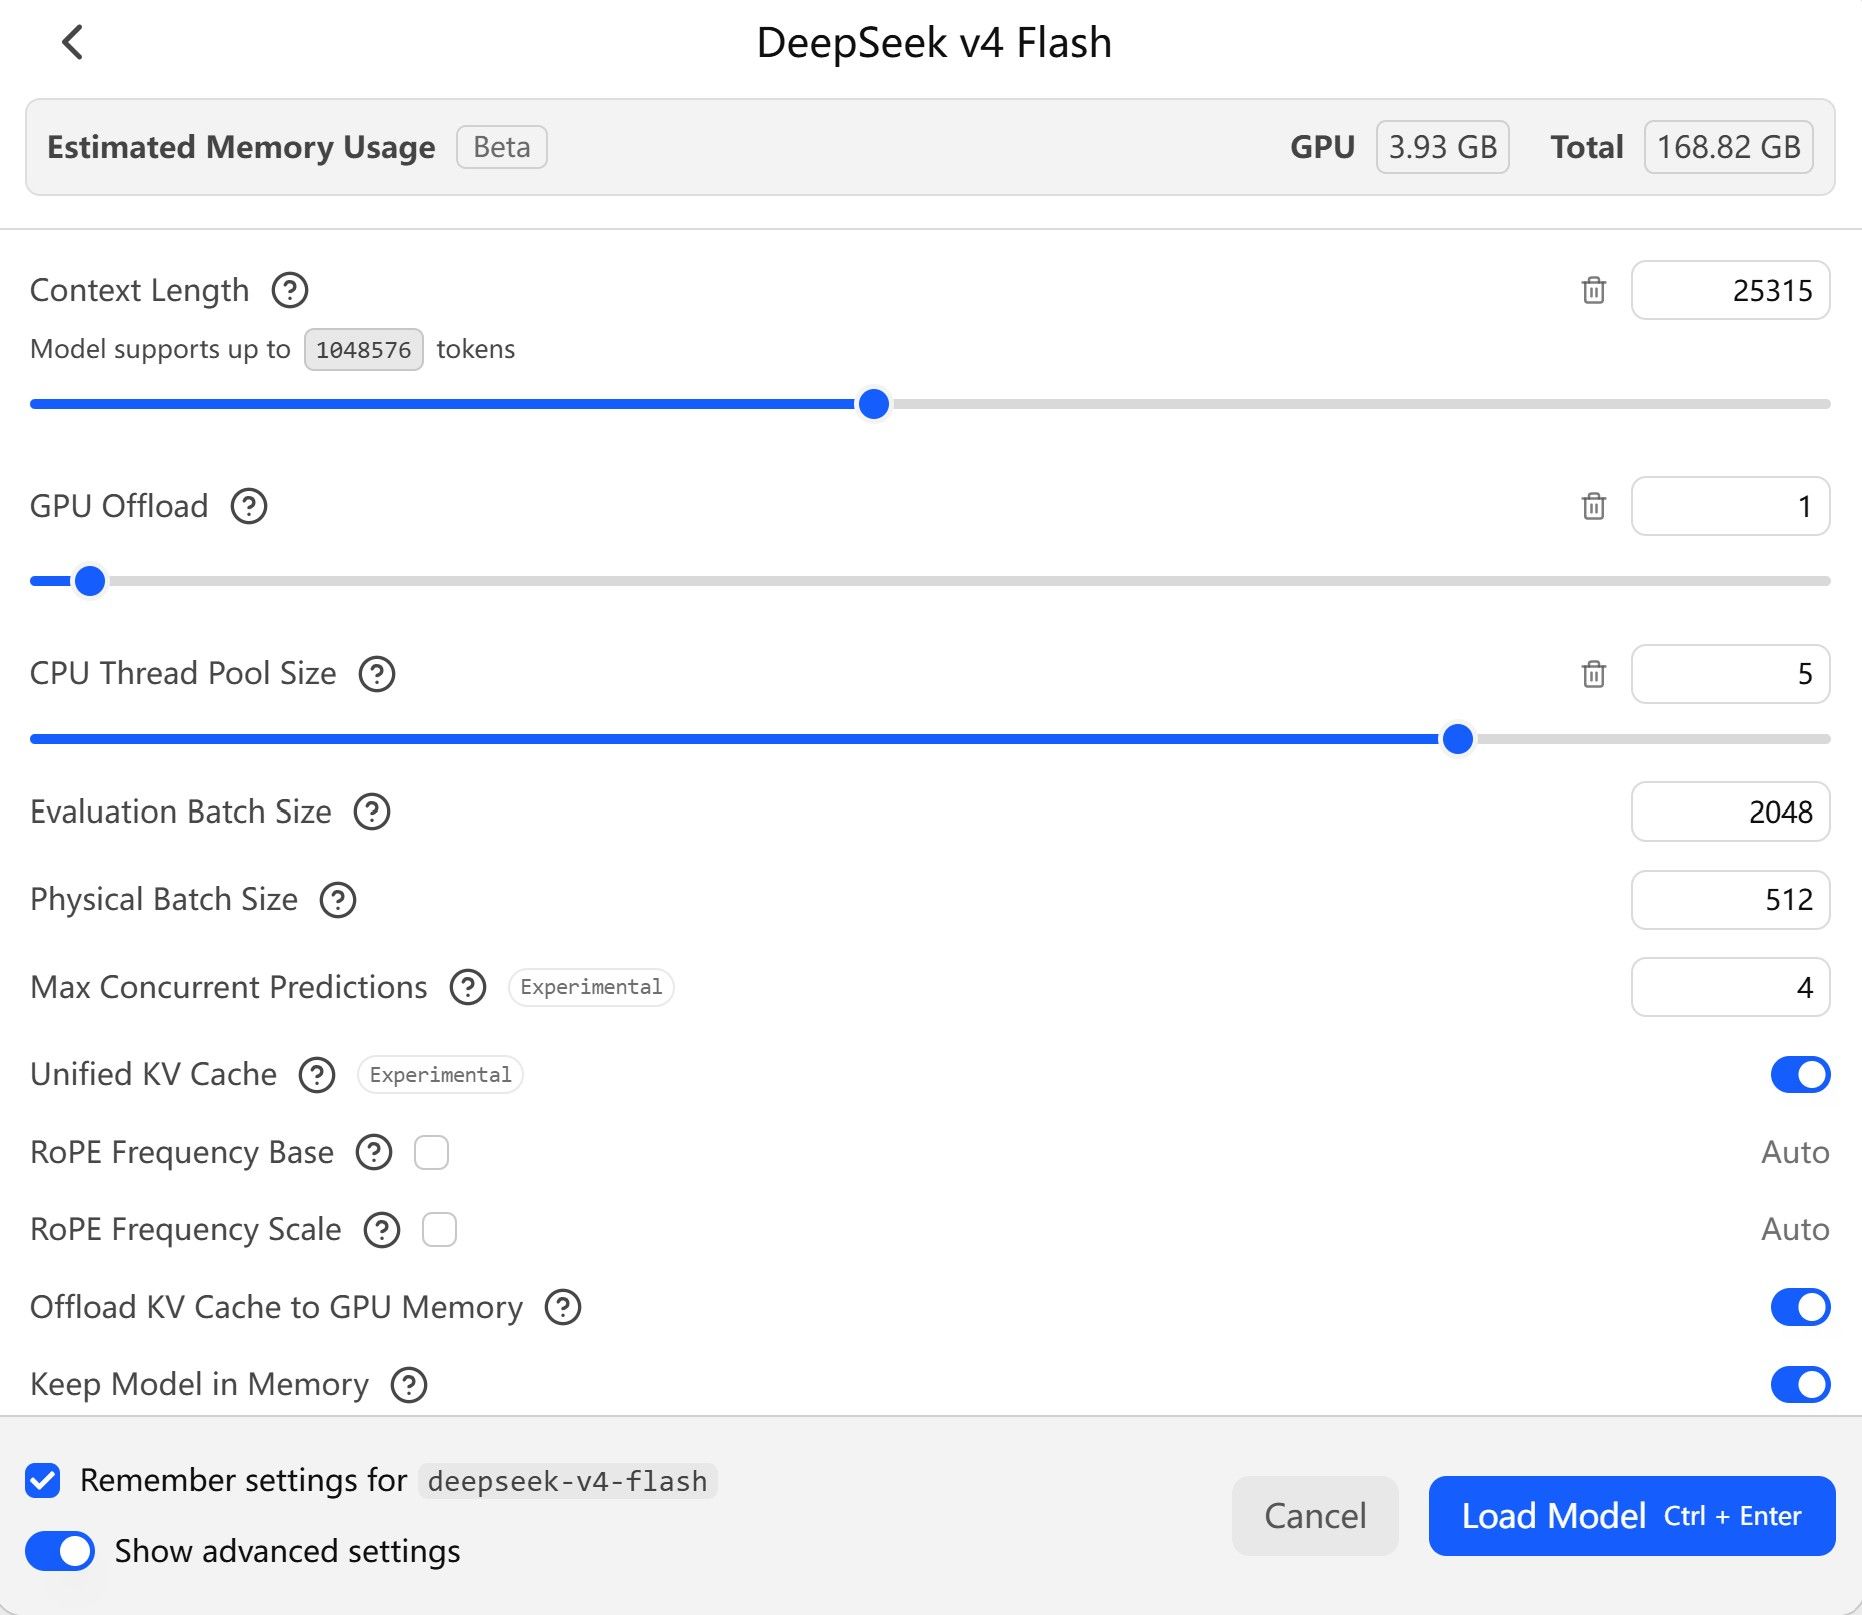Focus the Context Length value field
Image resolution: width=1862 pixels, height=1615 pixels.
tap(1731, 290)
